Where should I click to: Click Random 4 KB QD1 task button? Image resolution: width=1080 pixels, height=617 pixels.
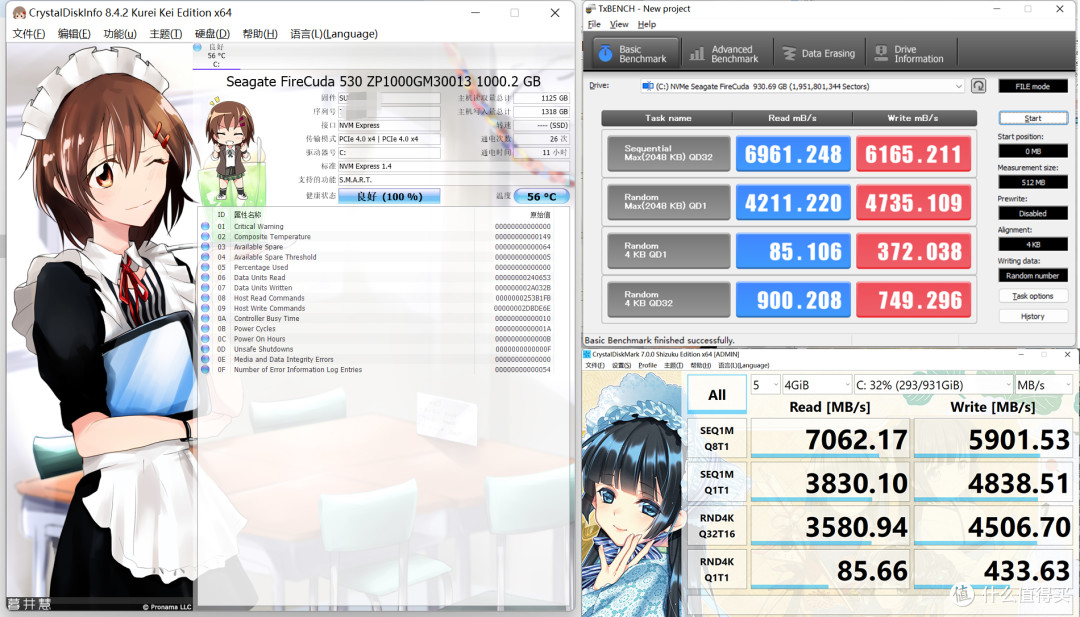668,251
